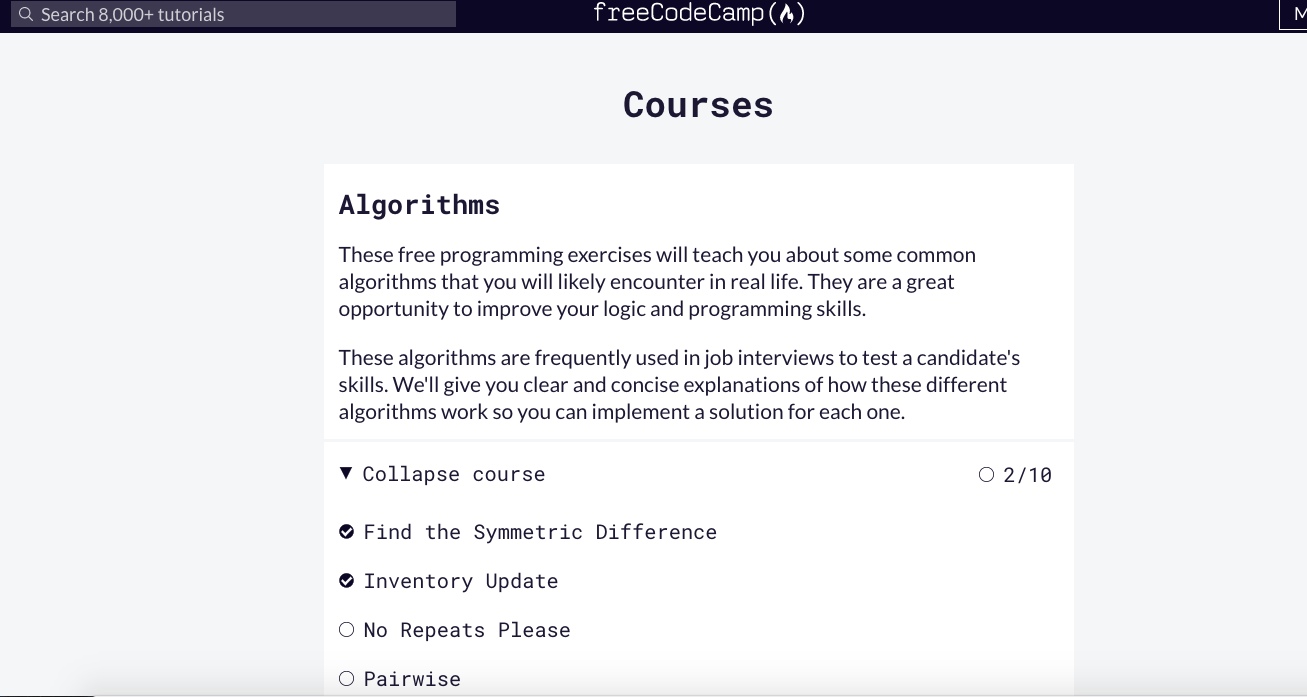The height and width of the screenshot is (697, 1307).
Task: Focus the Search 8,000+ tutorials field
Action: [233, 14]
